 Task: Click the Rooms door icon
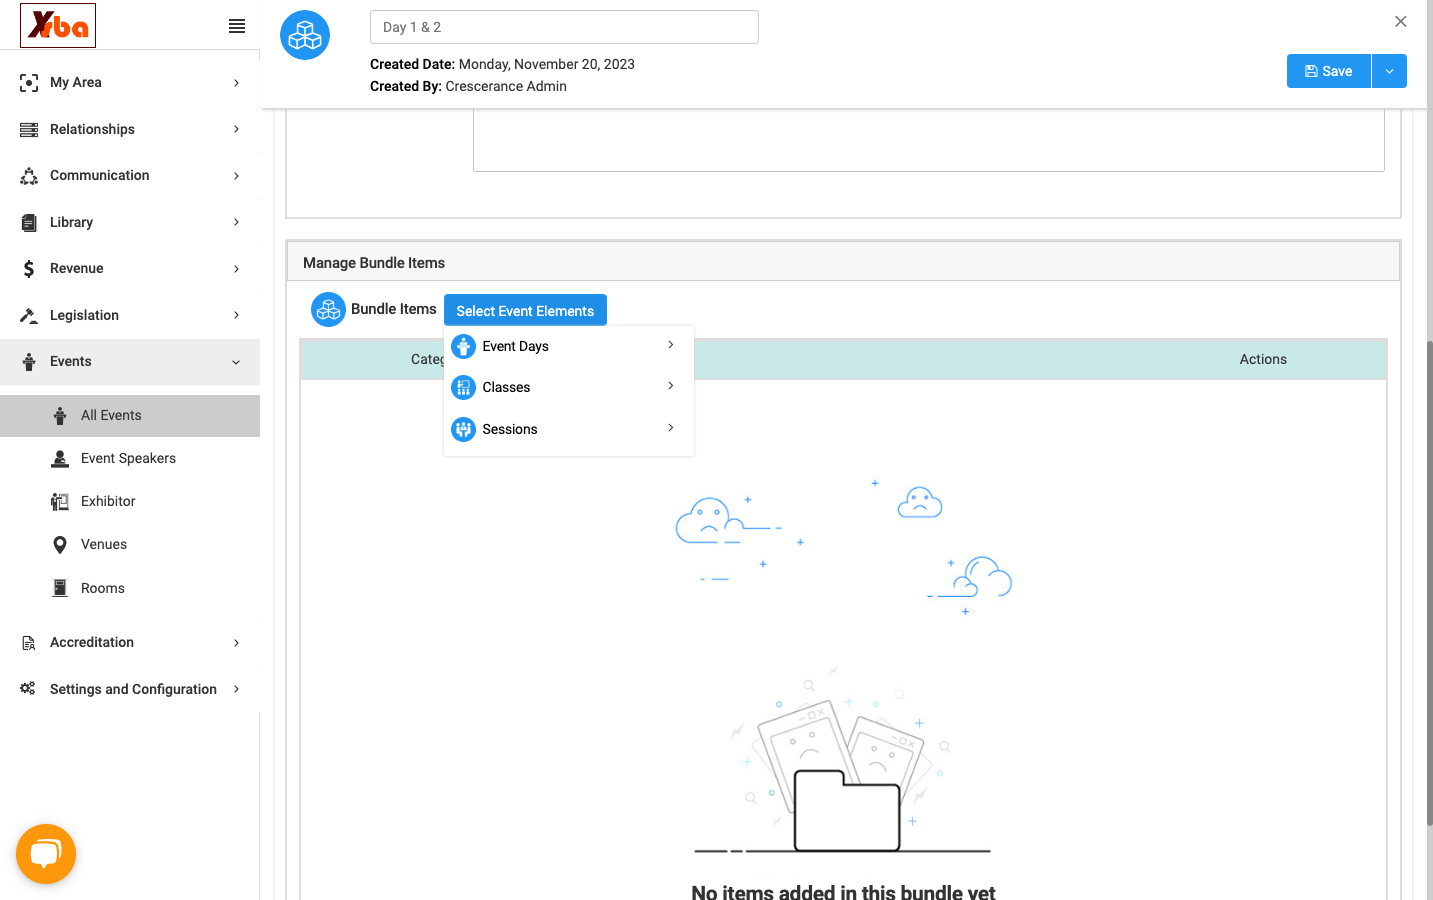tap(60, 588)
